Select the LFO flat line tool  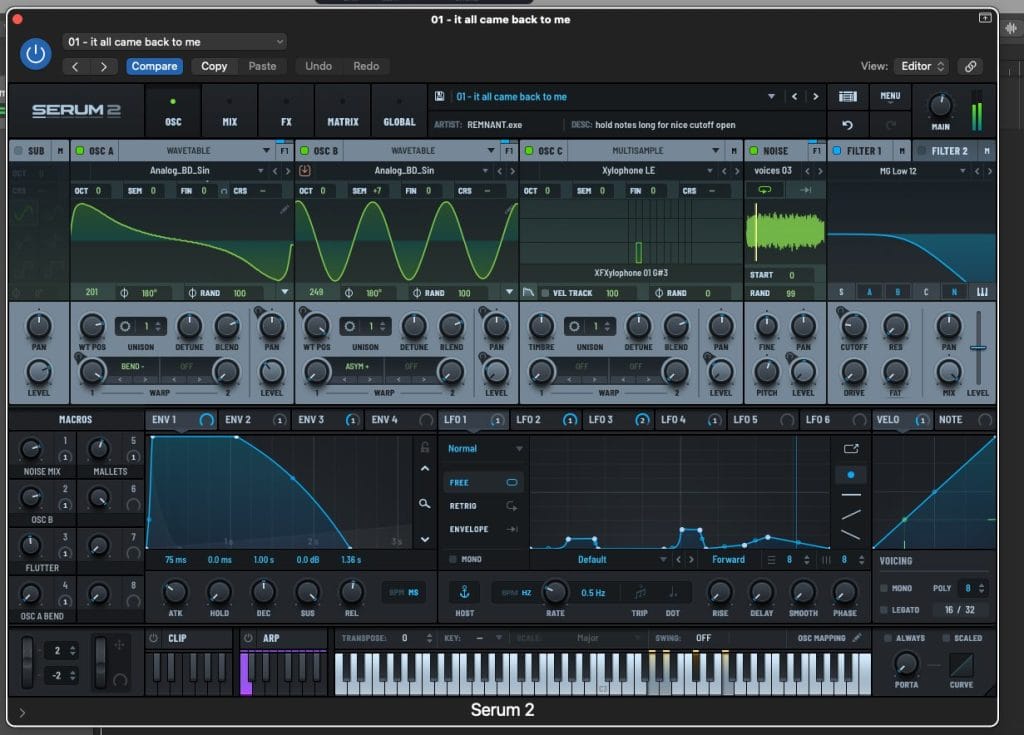pyautogui.click(x=851, y=495)
